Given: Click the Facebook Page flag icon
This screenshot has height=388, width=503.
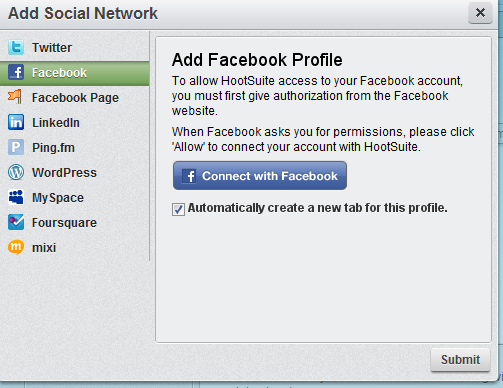Looking at the screenshot, I should point(15,97).
